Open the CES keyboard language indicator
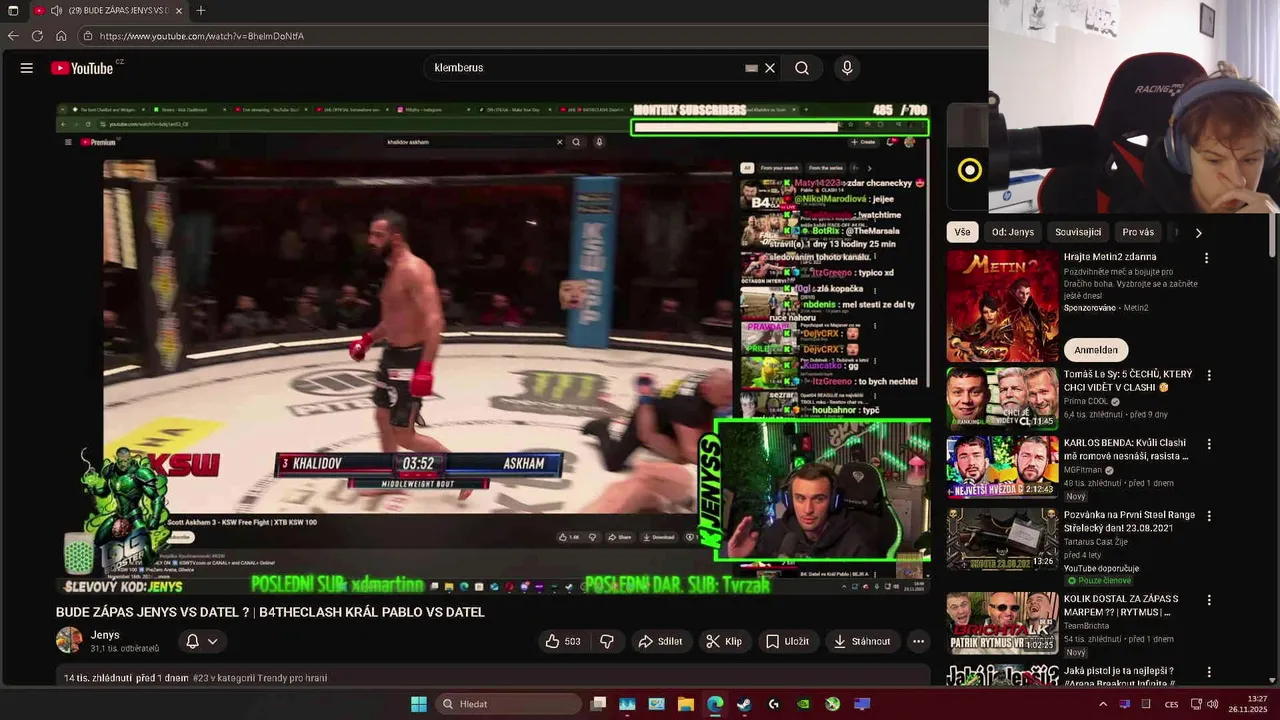Screen dimensions: 1280x720 tap(1171, 704)
